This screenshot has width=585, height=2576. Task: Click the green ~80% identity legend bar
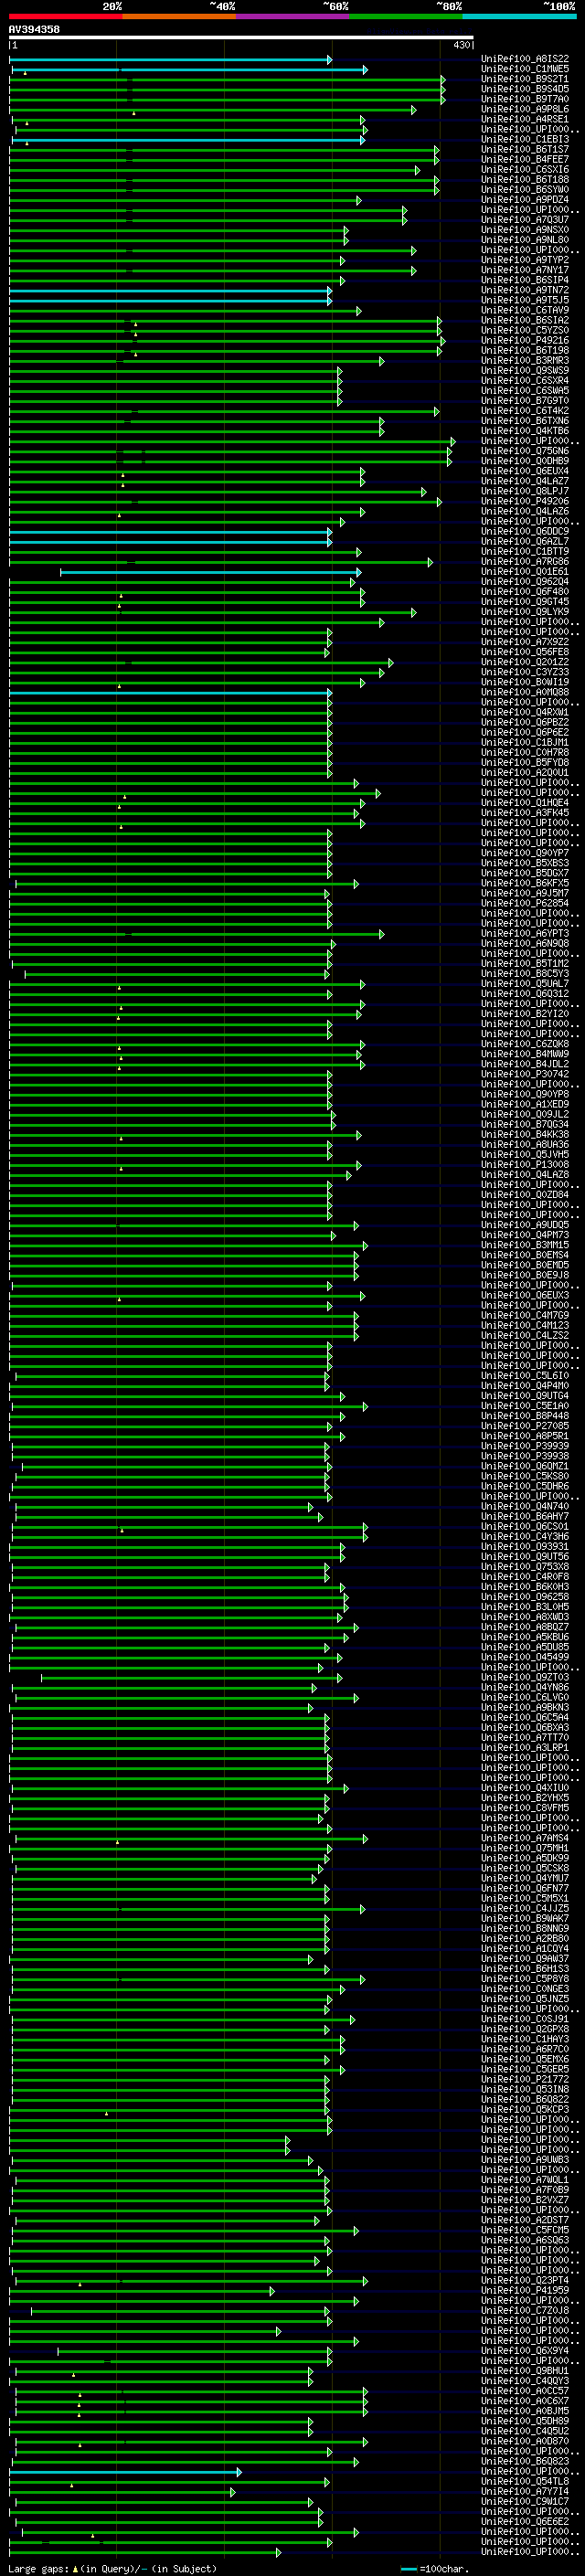coord(406,16)
